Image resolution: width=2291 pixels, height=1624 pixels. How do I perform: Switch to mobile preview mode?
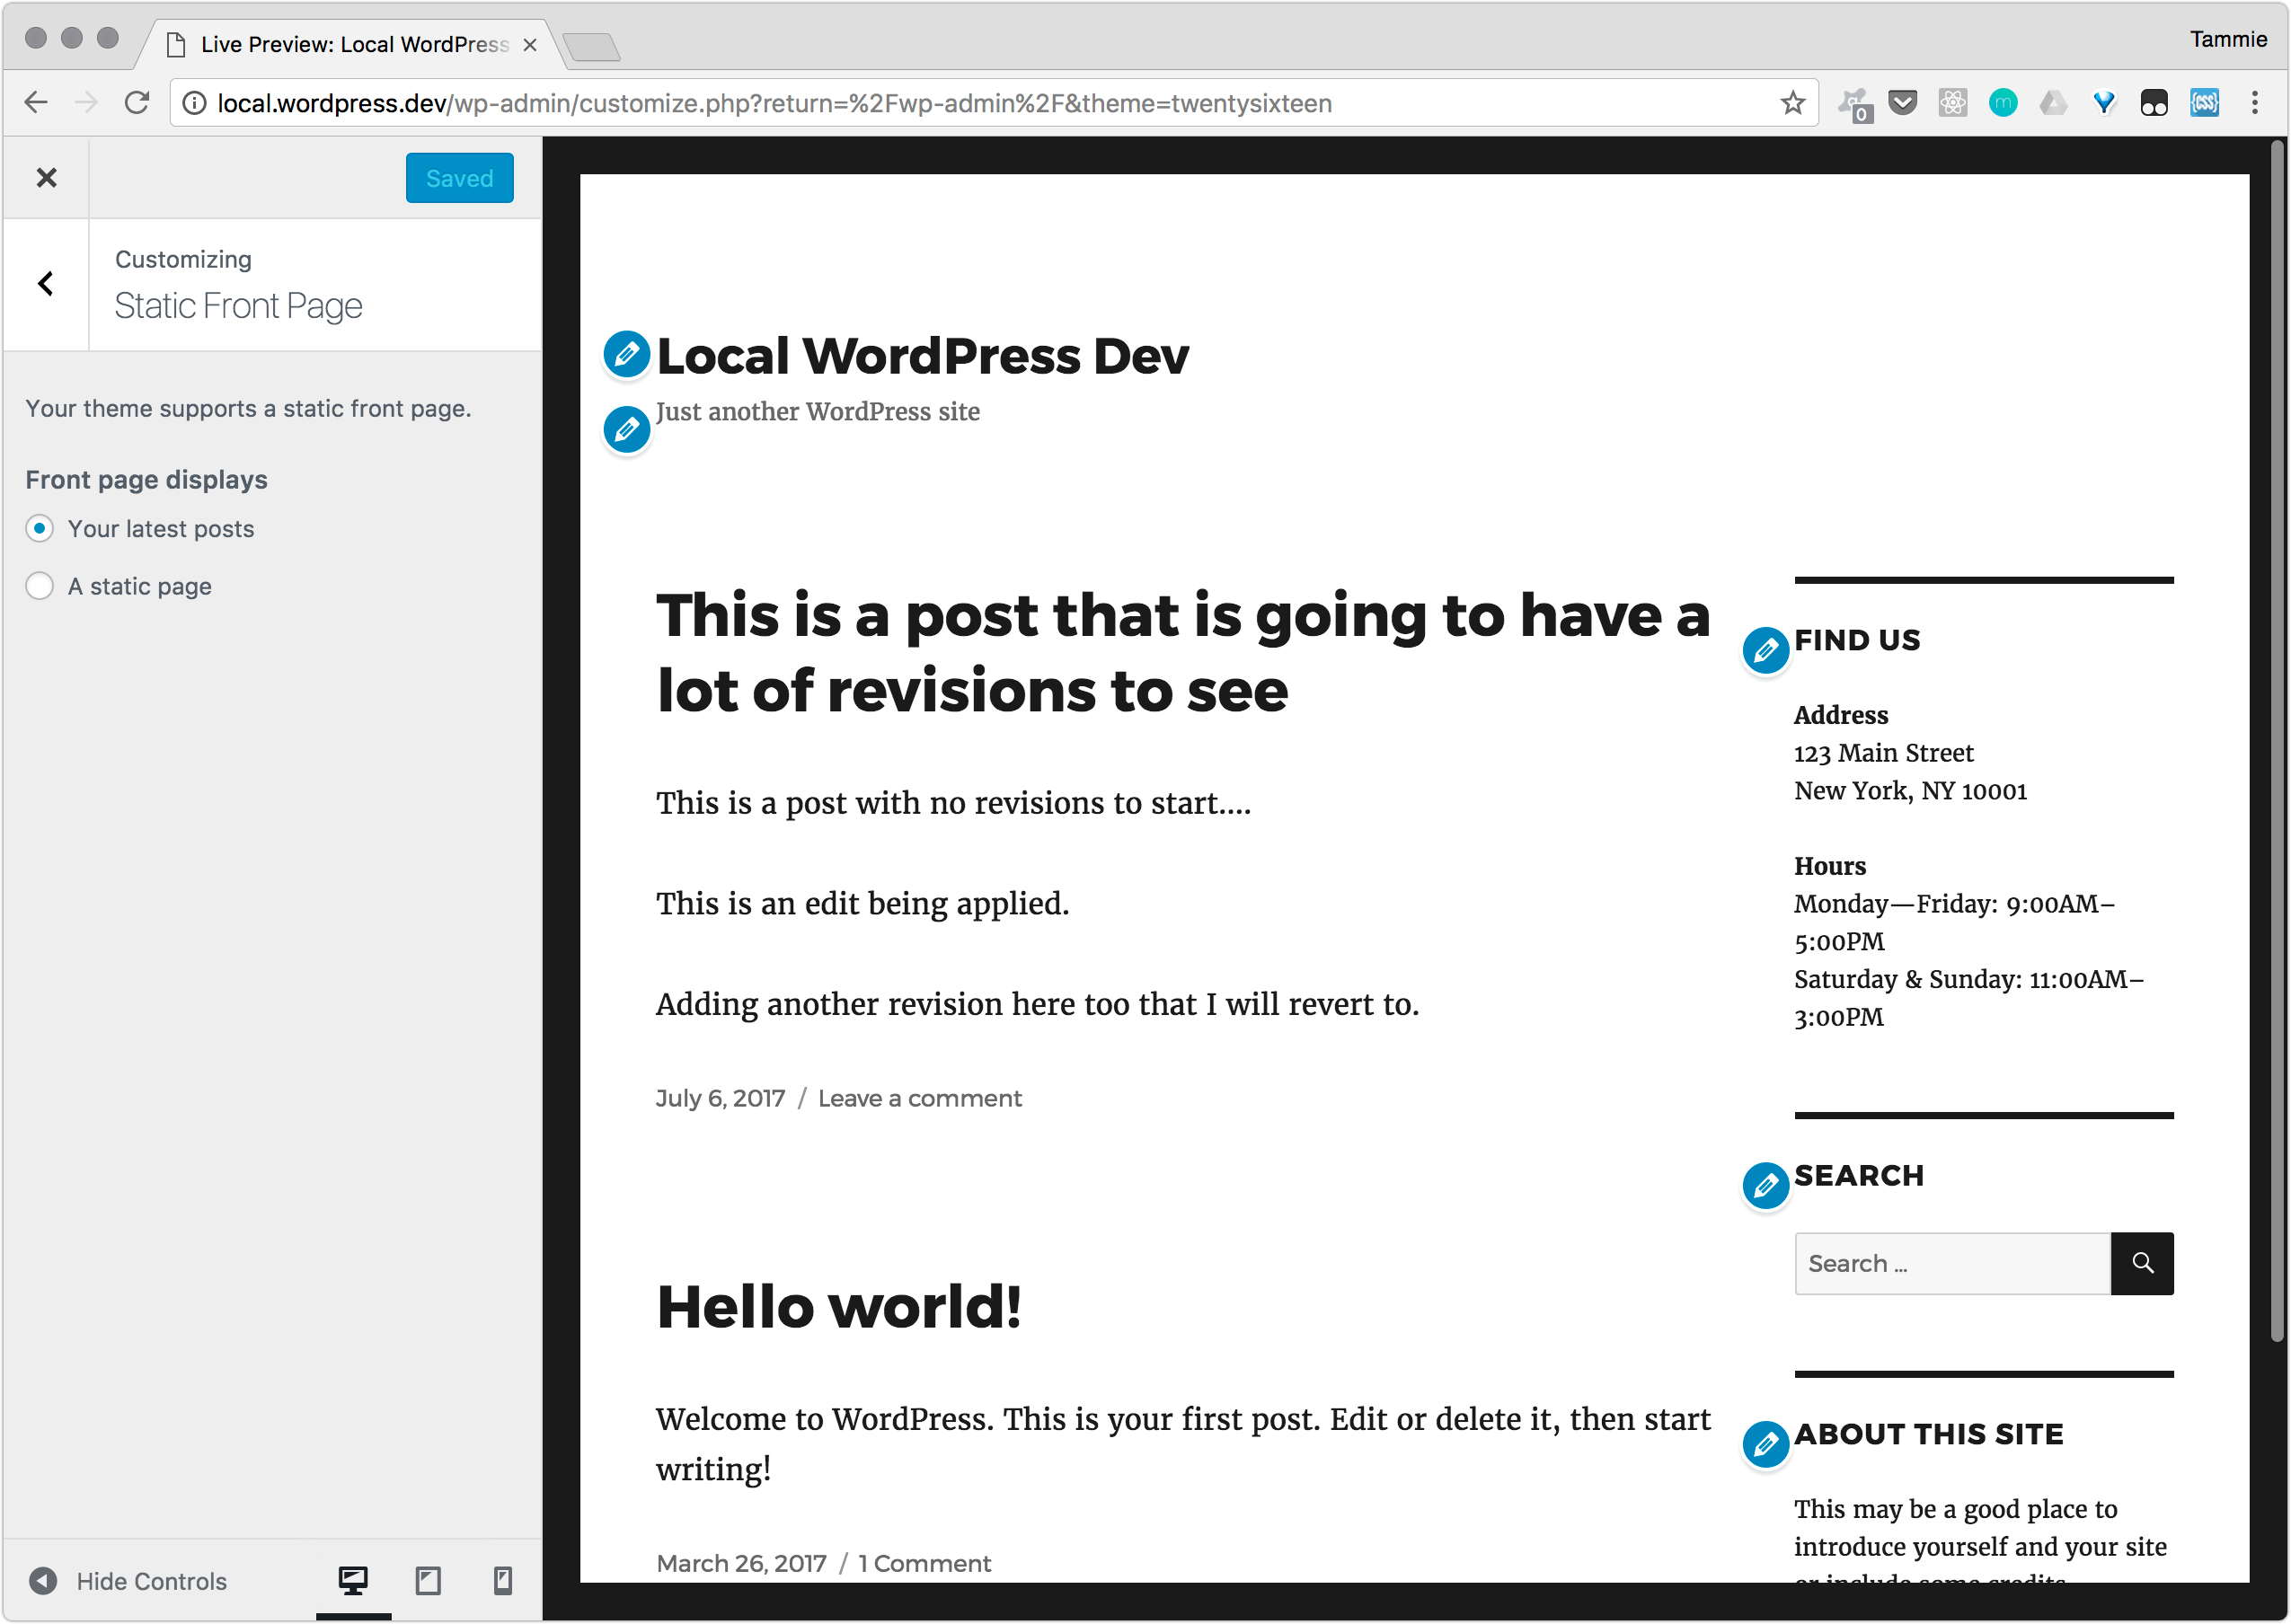click(503, 1580)
